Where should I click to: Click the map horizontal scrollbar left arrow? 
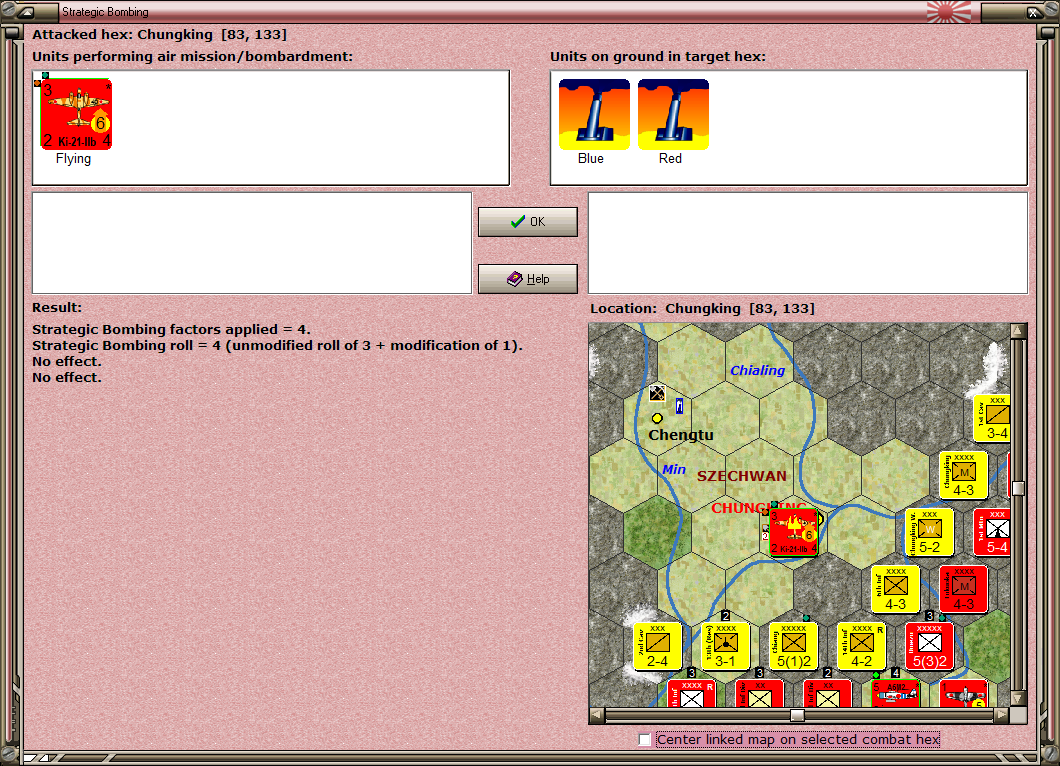click(596, 715)
